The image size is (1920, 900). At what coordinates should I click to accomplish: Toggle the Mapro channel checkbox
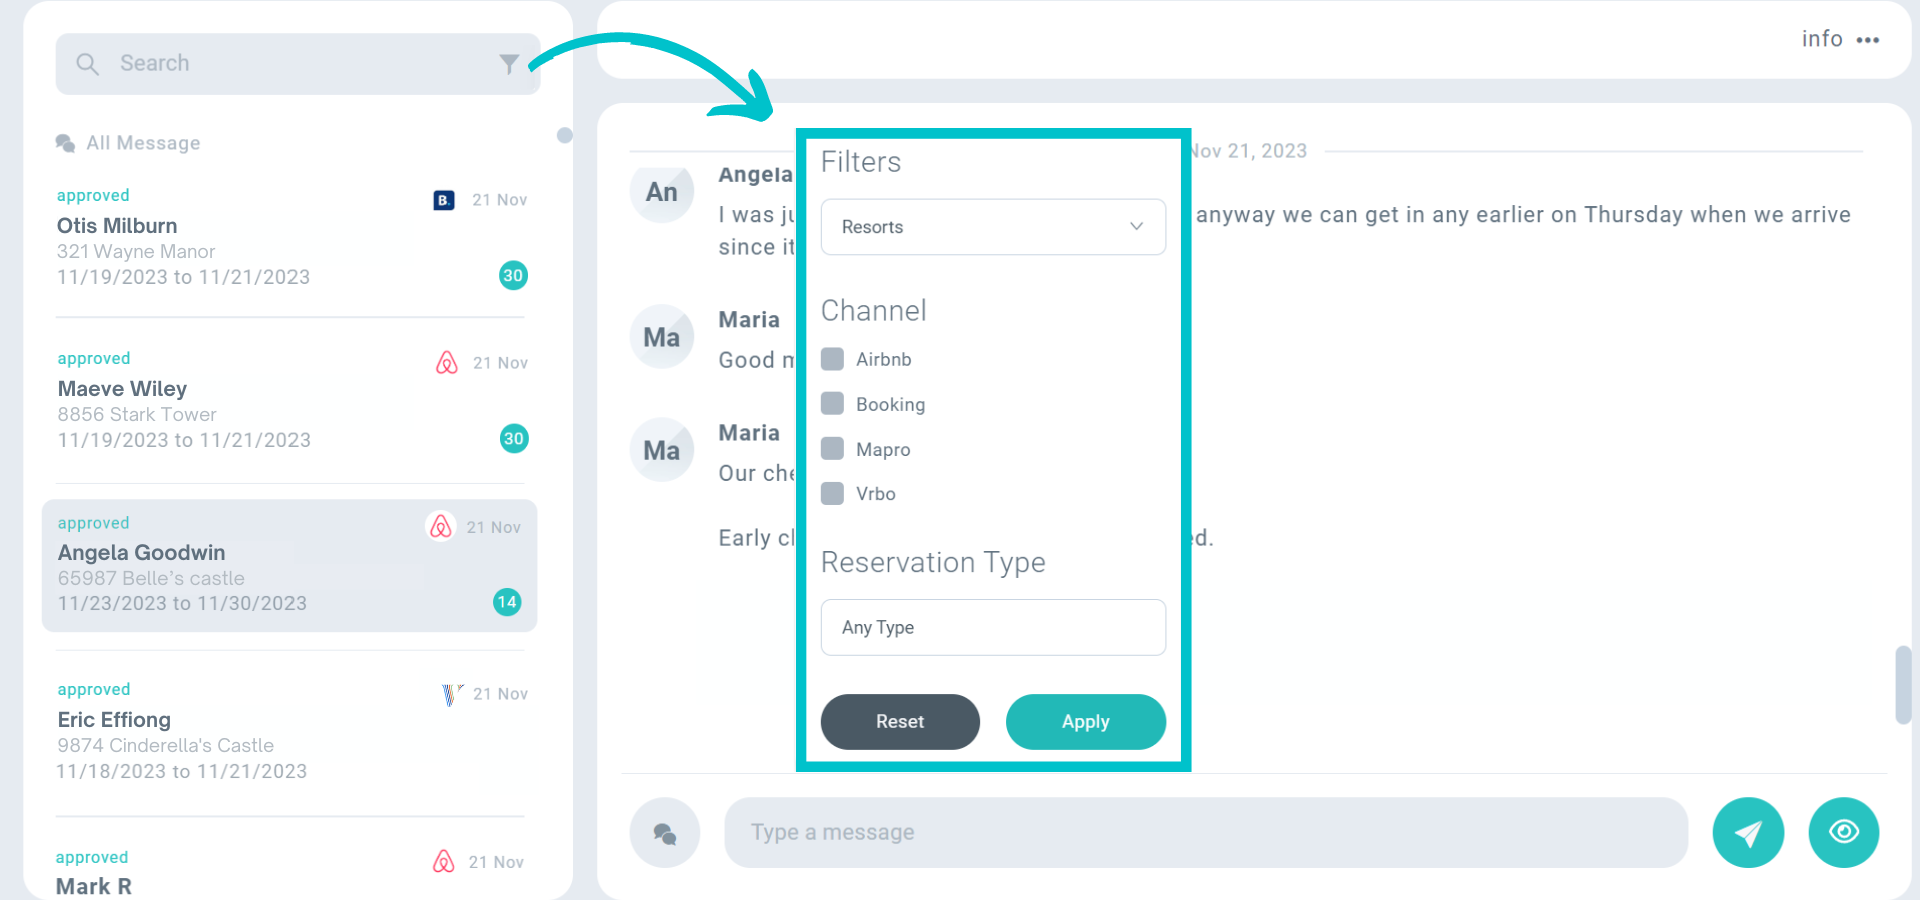click(x=832, y=448)
